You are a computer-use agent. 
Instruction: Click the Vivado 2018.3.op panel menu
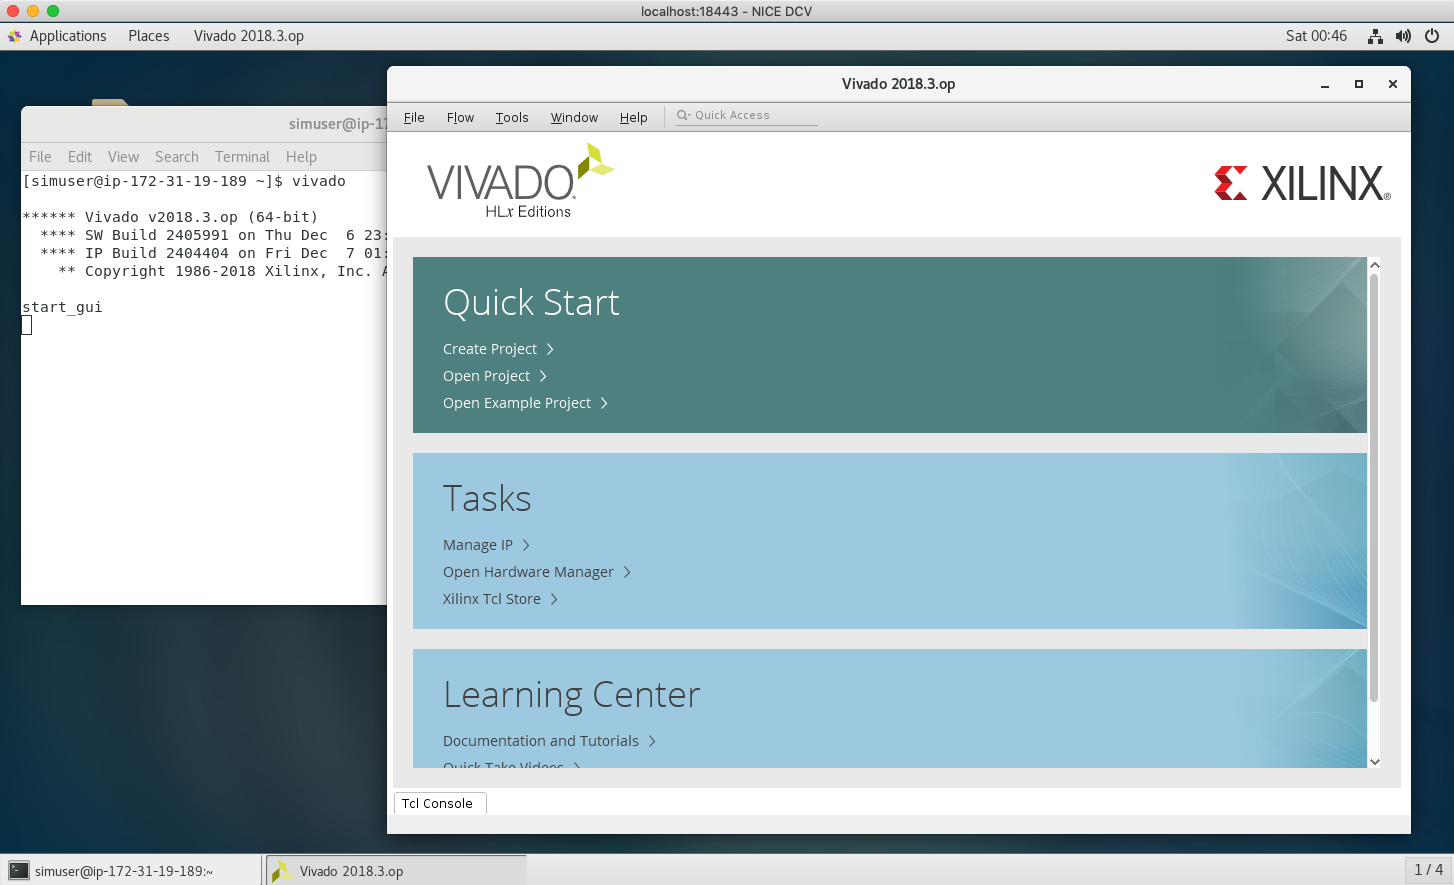pos(249,36)
